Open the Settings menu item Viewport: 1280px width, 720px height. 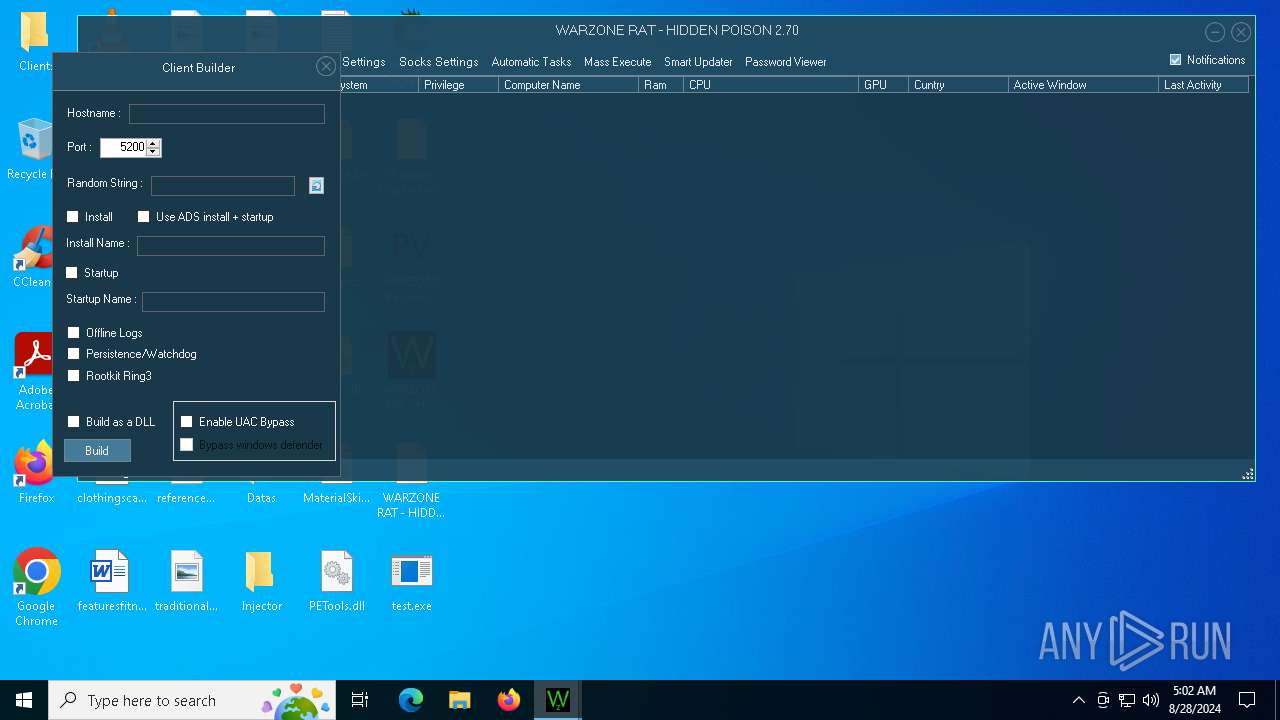[x=363, y=62]
